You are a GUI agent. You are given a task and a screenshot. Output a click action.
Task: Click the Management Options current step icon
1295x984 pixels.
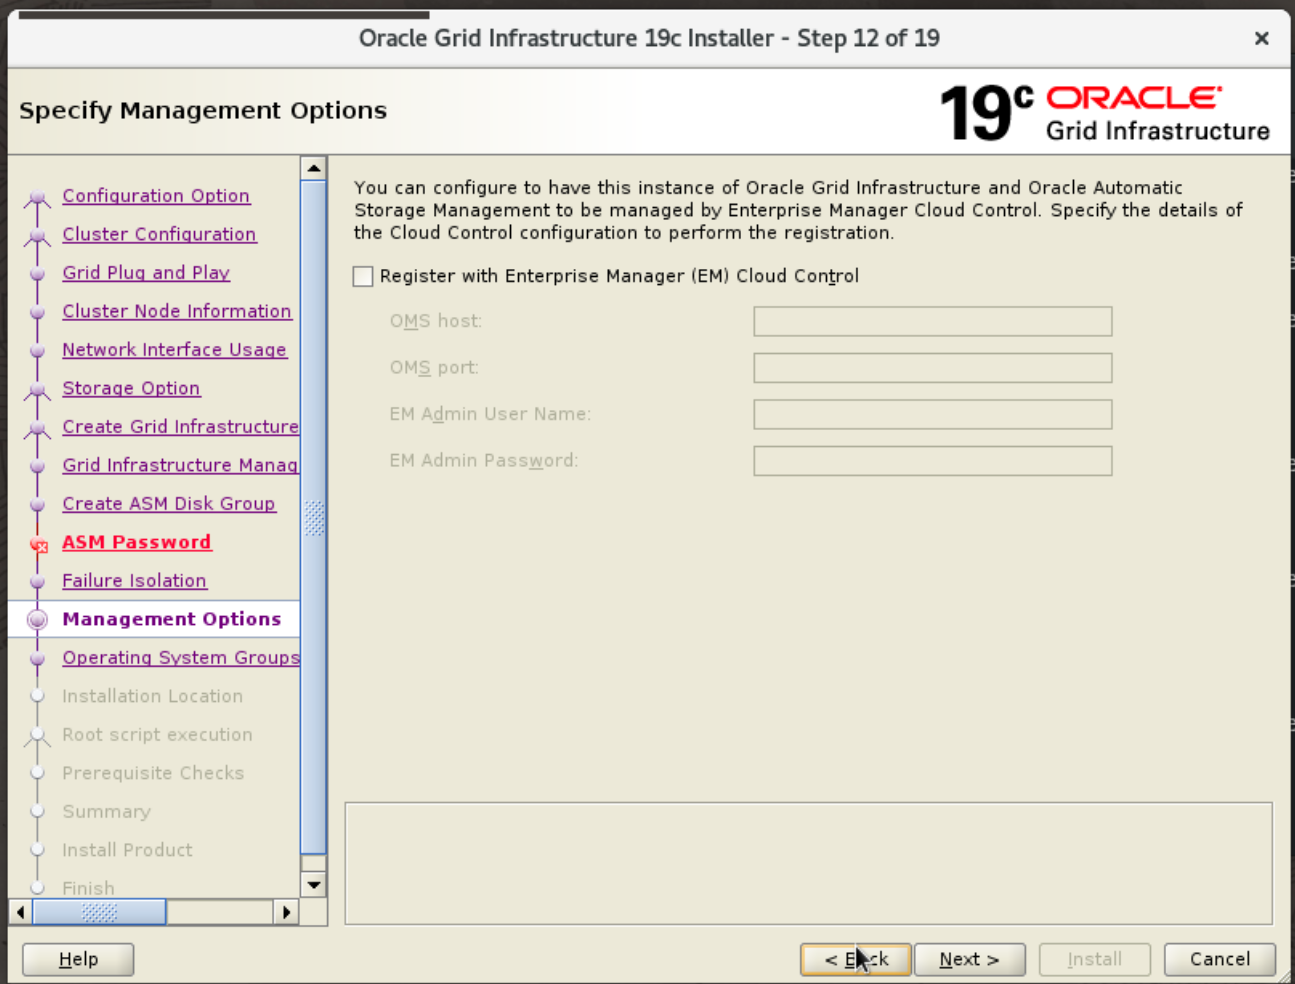coord(37,620)
